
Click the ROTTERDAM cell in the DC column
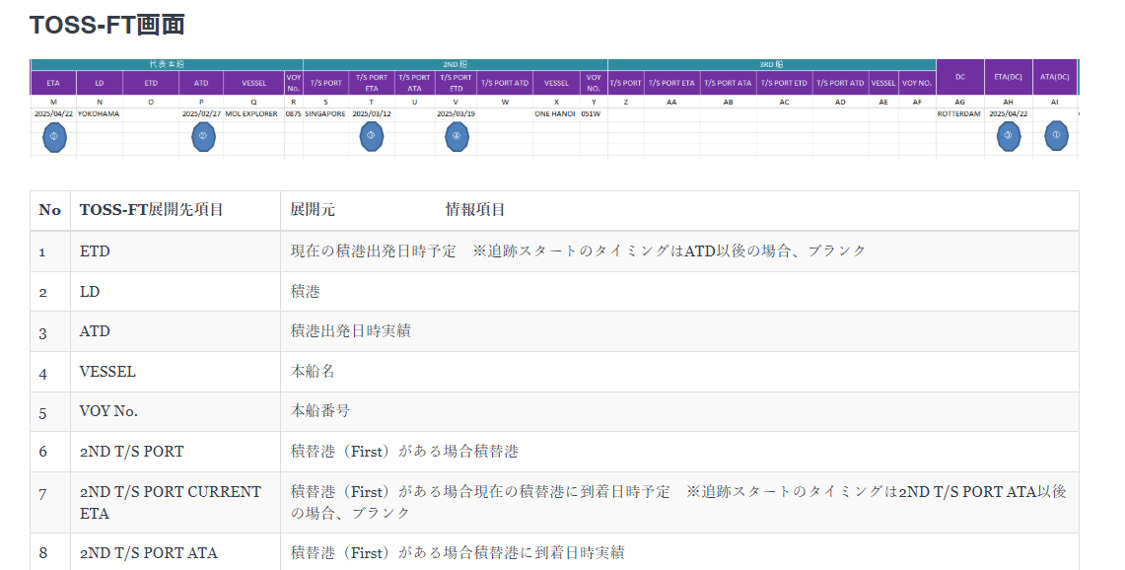click(x=959, y=114)
